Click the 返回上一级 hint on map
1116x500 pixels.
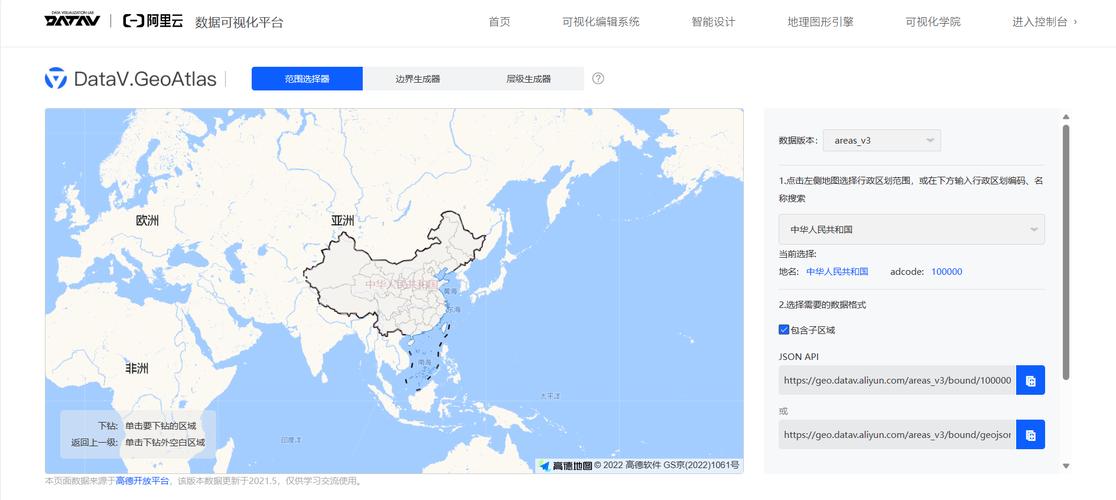pos(137,442)
